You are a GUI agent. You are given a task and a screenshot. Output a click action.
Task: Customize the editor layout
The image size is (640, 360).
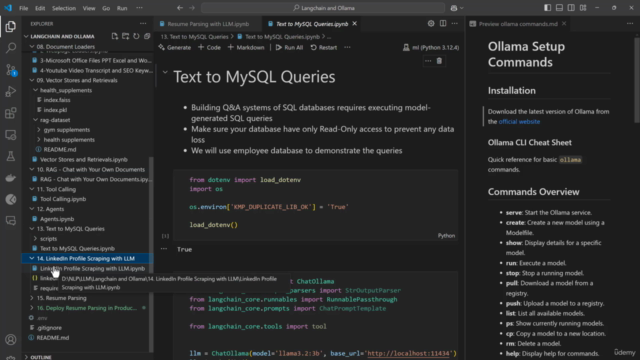[583, 8]
